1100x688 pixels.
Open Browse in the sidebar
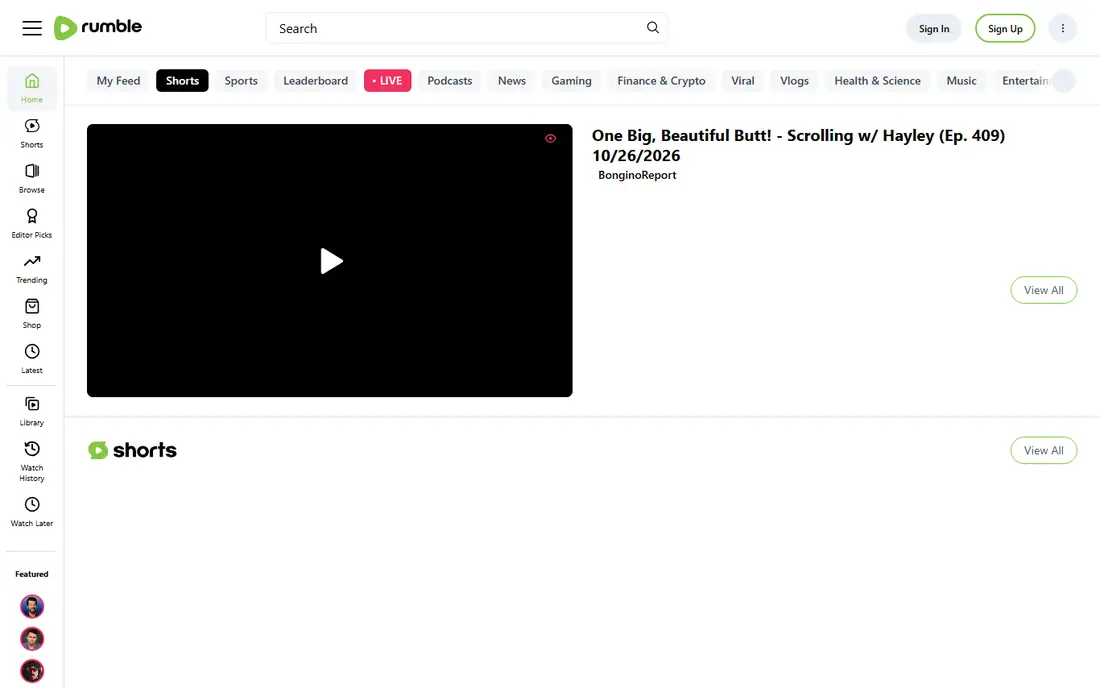(32, 178)
